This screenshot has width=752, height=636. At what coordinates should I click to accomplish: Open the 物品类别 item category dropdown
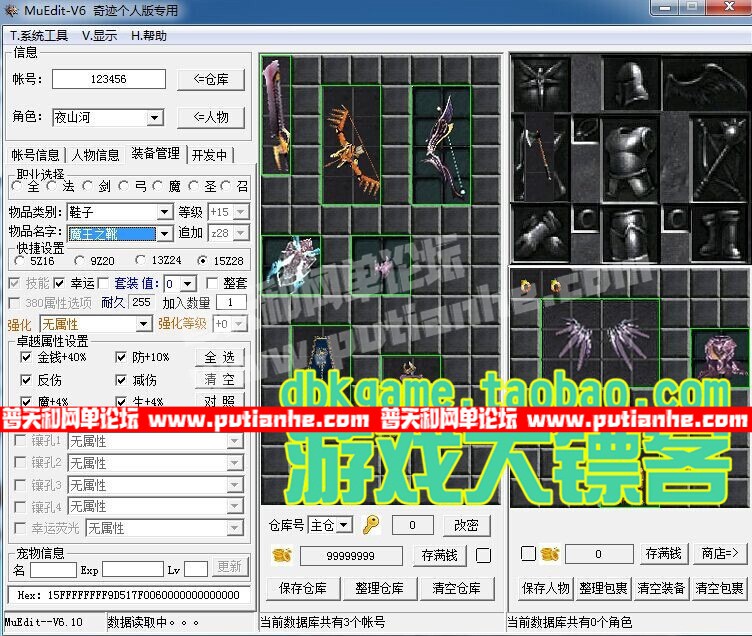[x=164, y=212]
